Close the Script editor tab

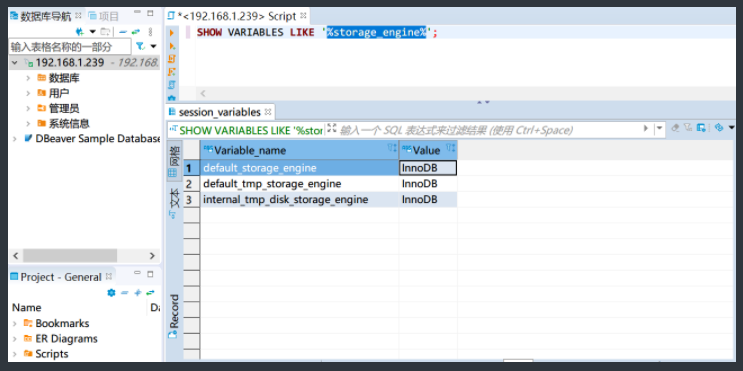coord(303,16)
